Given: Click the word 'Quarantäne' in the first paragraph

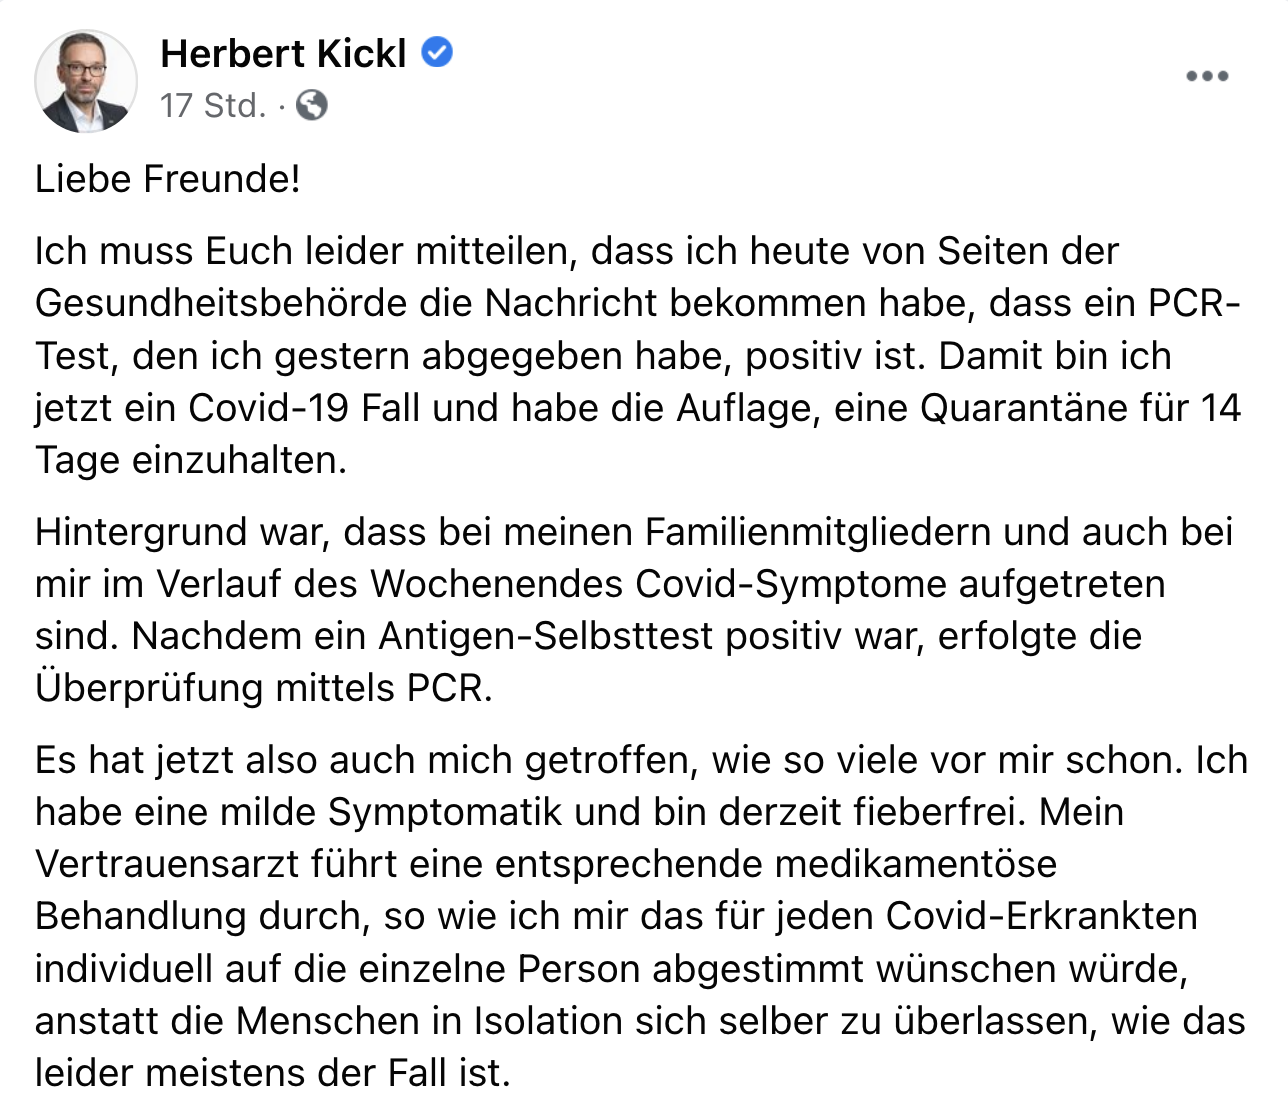Looking at the screenshot, I should pos(1025,407).
